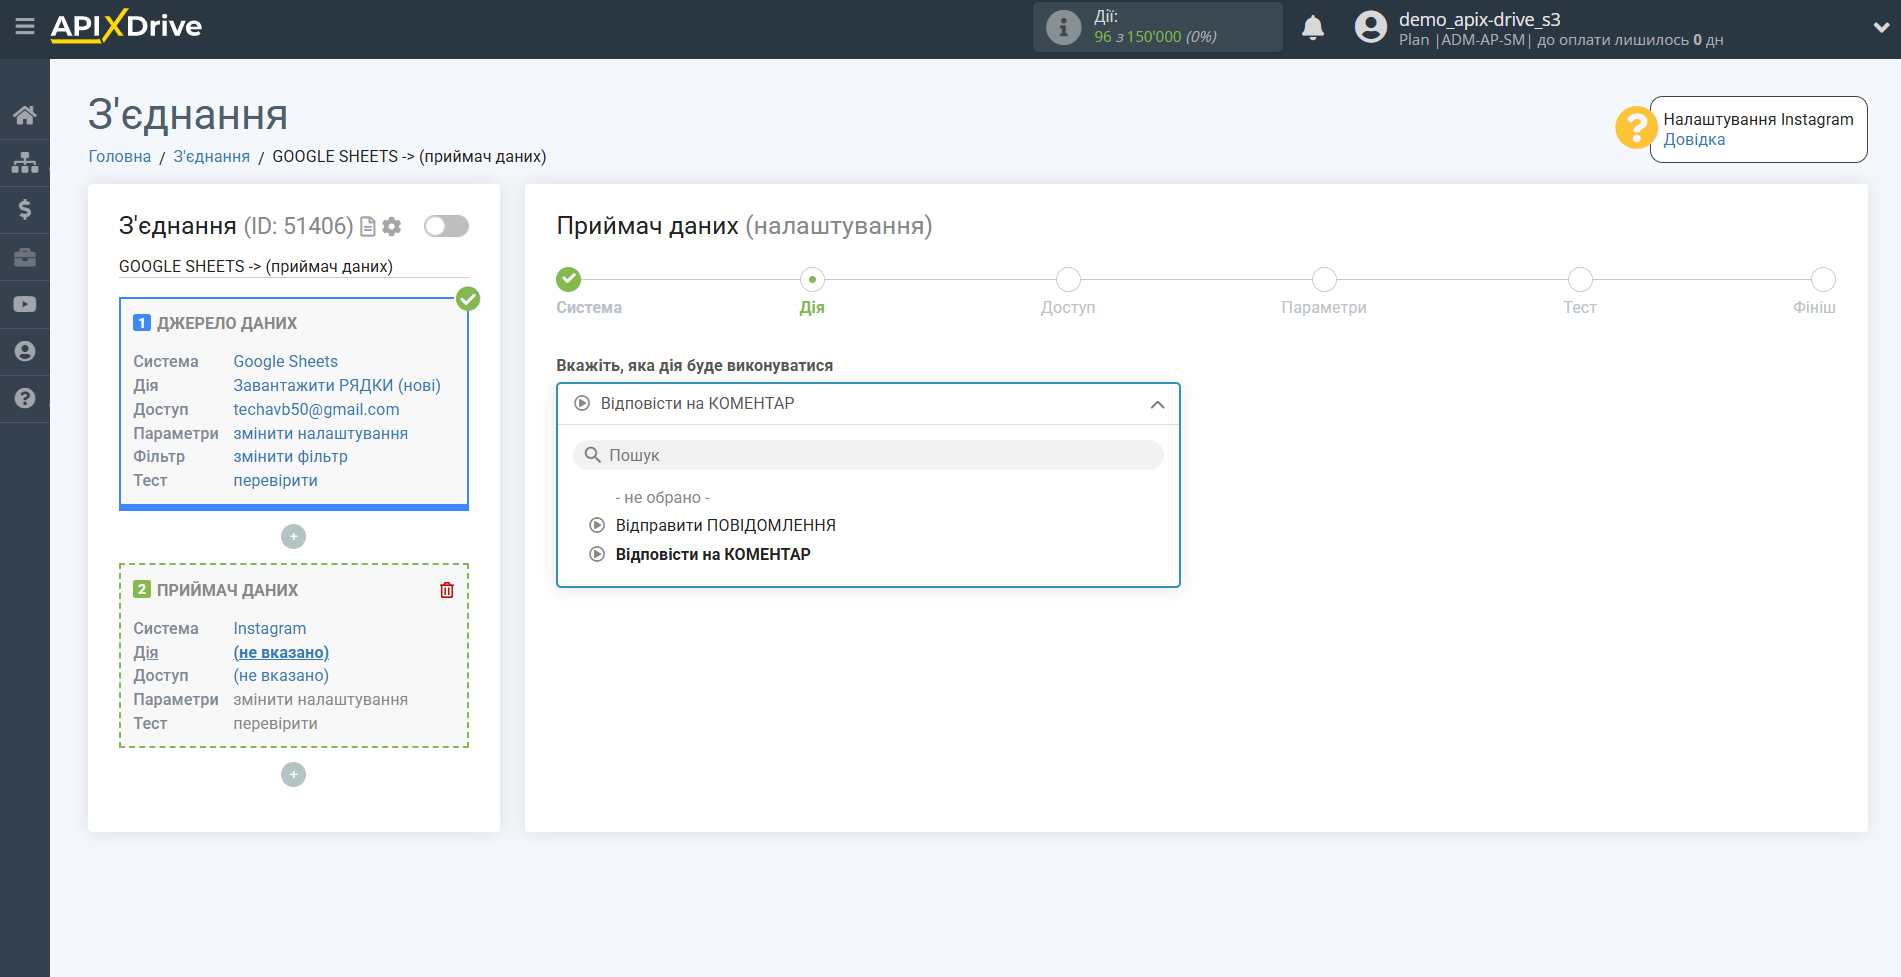Click the actions counter 96 з 150'000
The height and width of the screenshot is (977, 1901).
pos(1155,37)
